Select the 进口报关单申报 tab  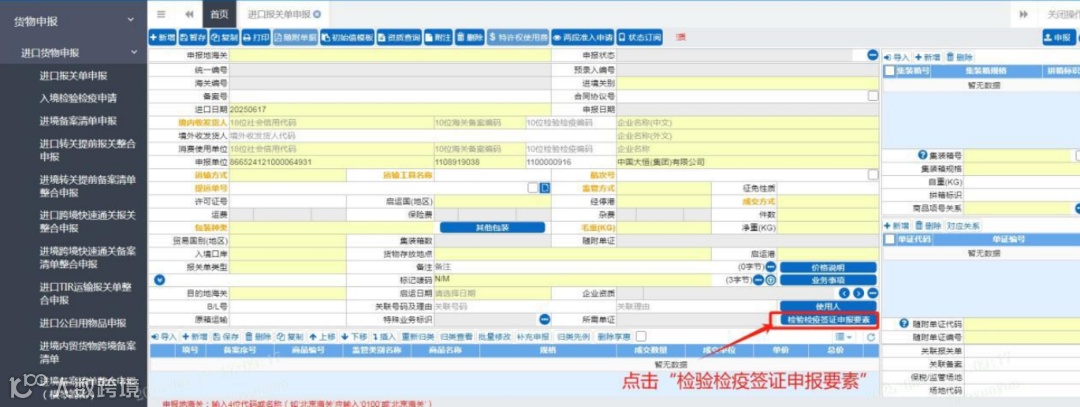[283, 14]
